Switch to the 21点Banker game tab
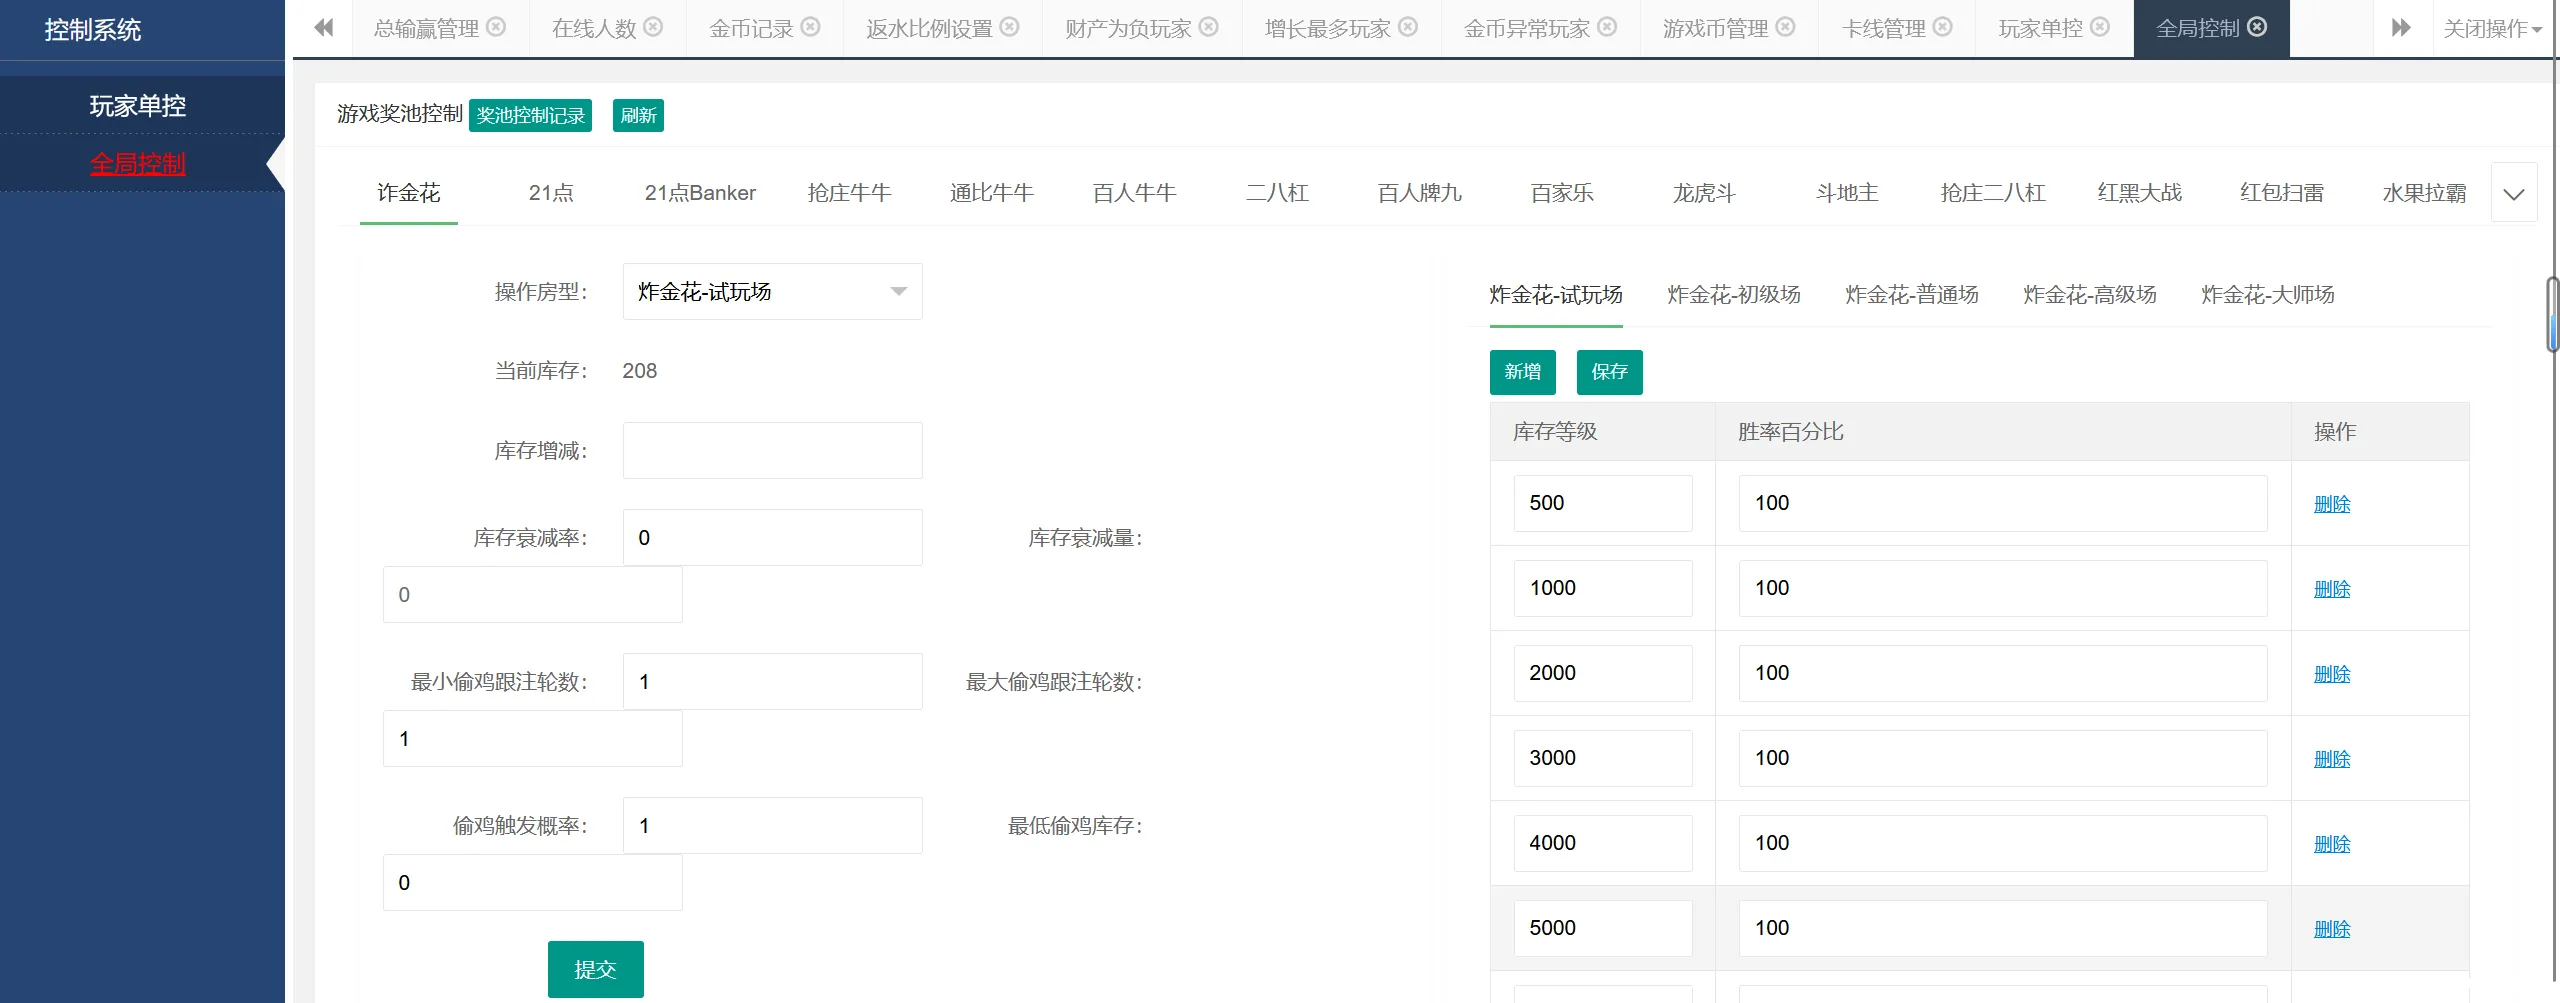This screenshot has width=2560, height=1003. coord(700,193)
